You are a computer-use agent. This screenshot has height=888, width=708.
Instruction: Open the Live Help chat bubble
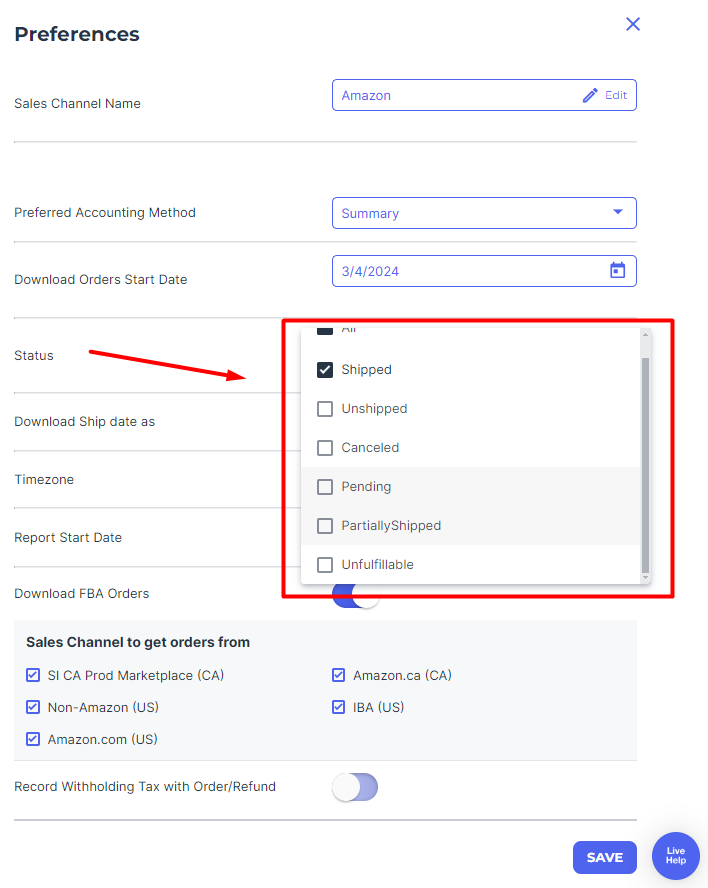click(x=676, y=855)
